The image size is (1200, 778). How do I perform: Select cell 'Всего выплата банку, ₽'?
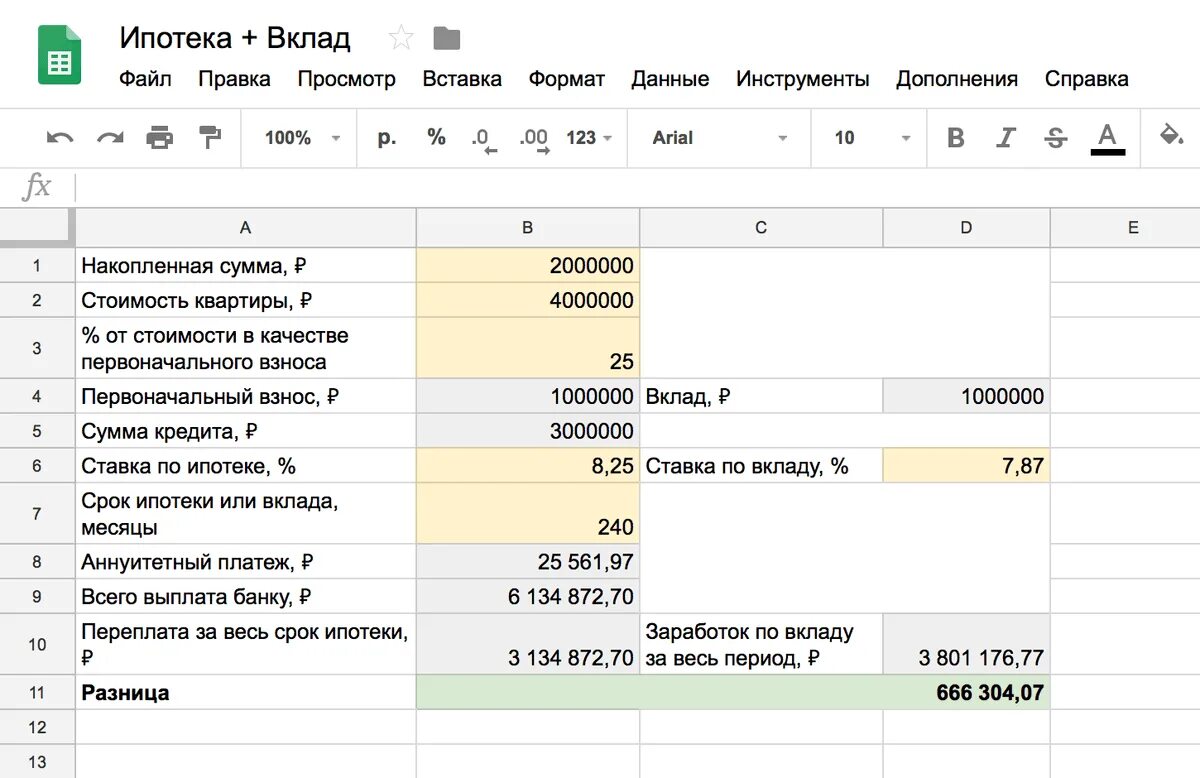tap(246, 597)
